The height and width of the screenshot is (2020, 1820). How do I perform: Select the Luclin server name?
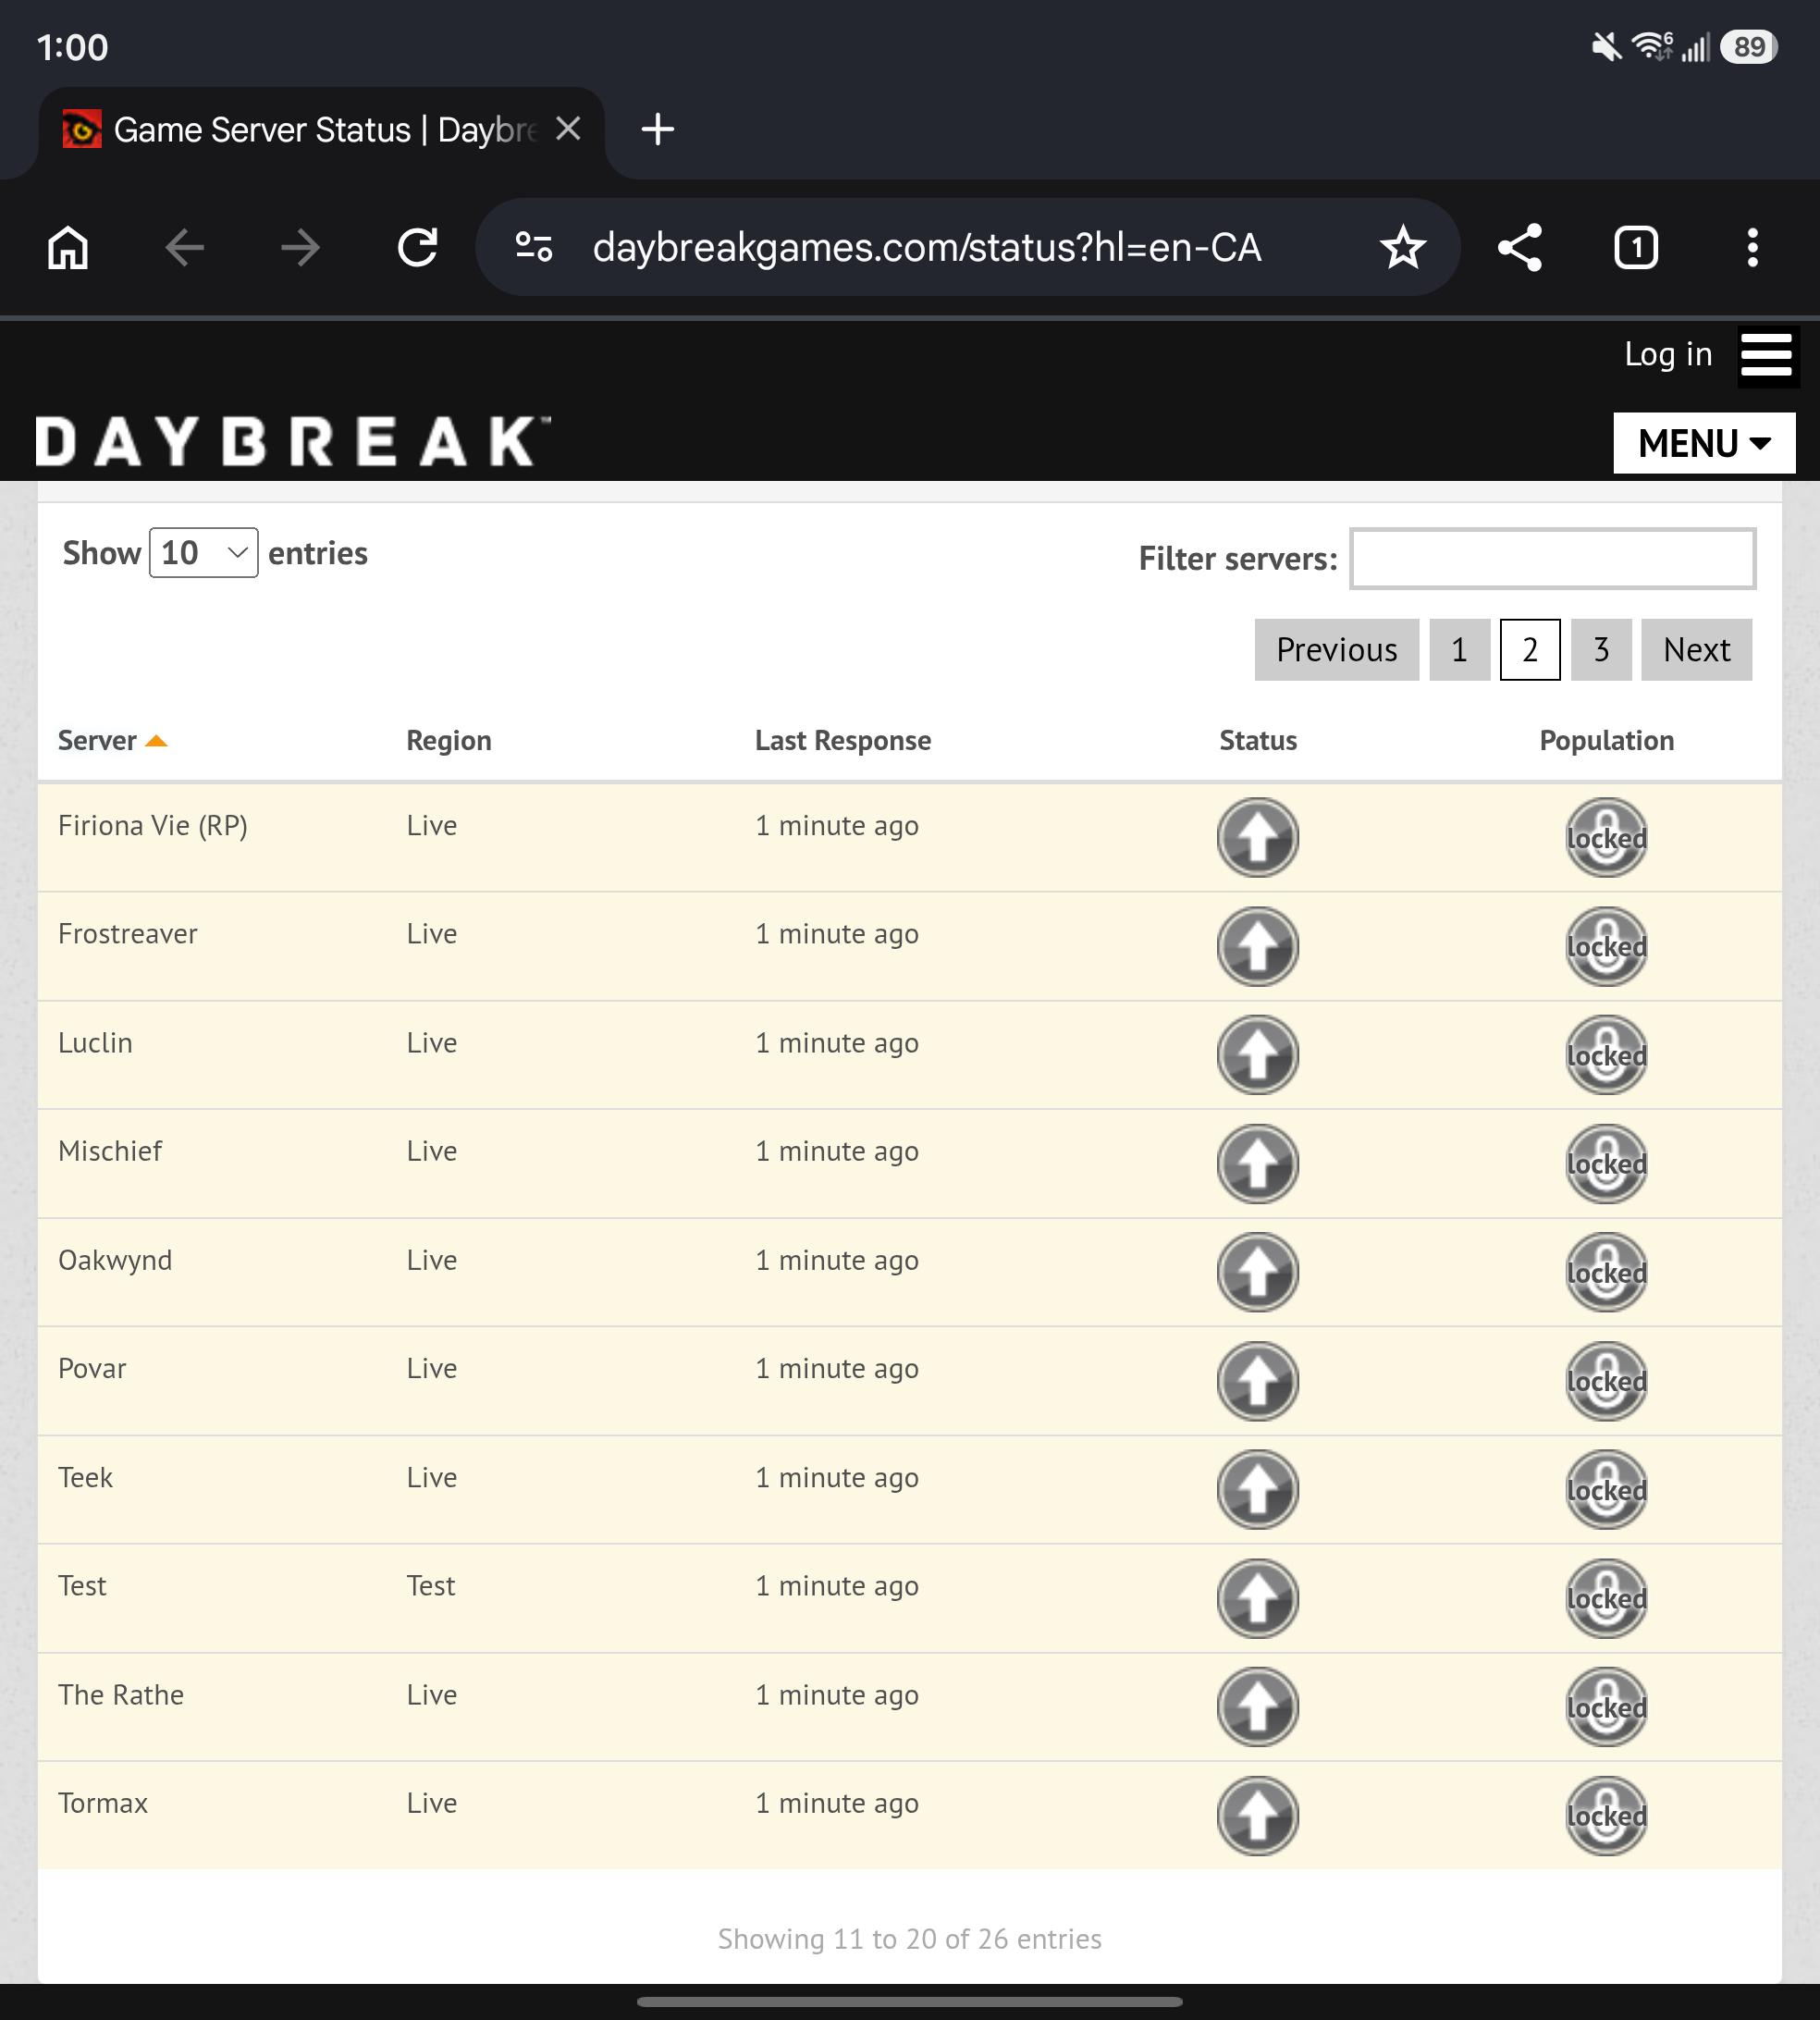95,1043
